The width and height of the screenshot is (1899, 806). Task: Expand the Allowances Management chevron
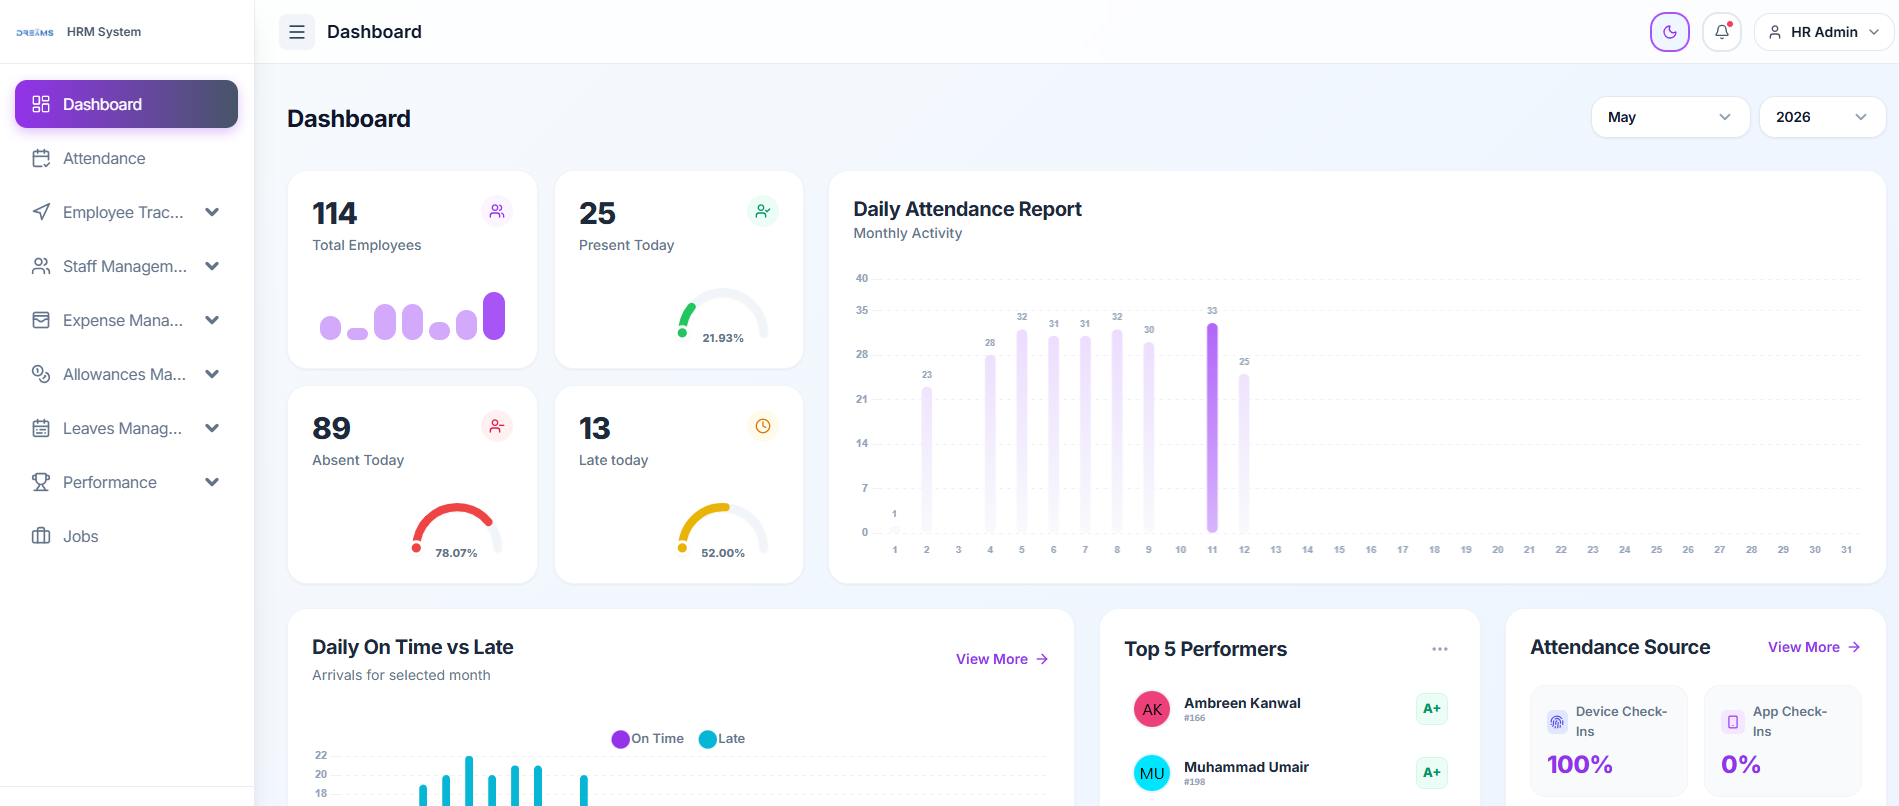click(x=212, y=374)
